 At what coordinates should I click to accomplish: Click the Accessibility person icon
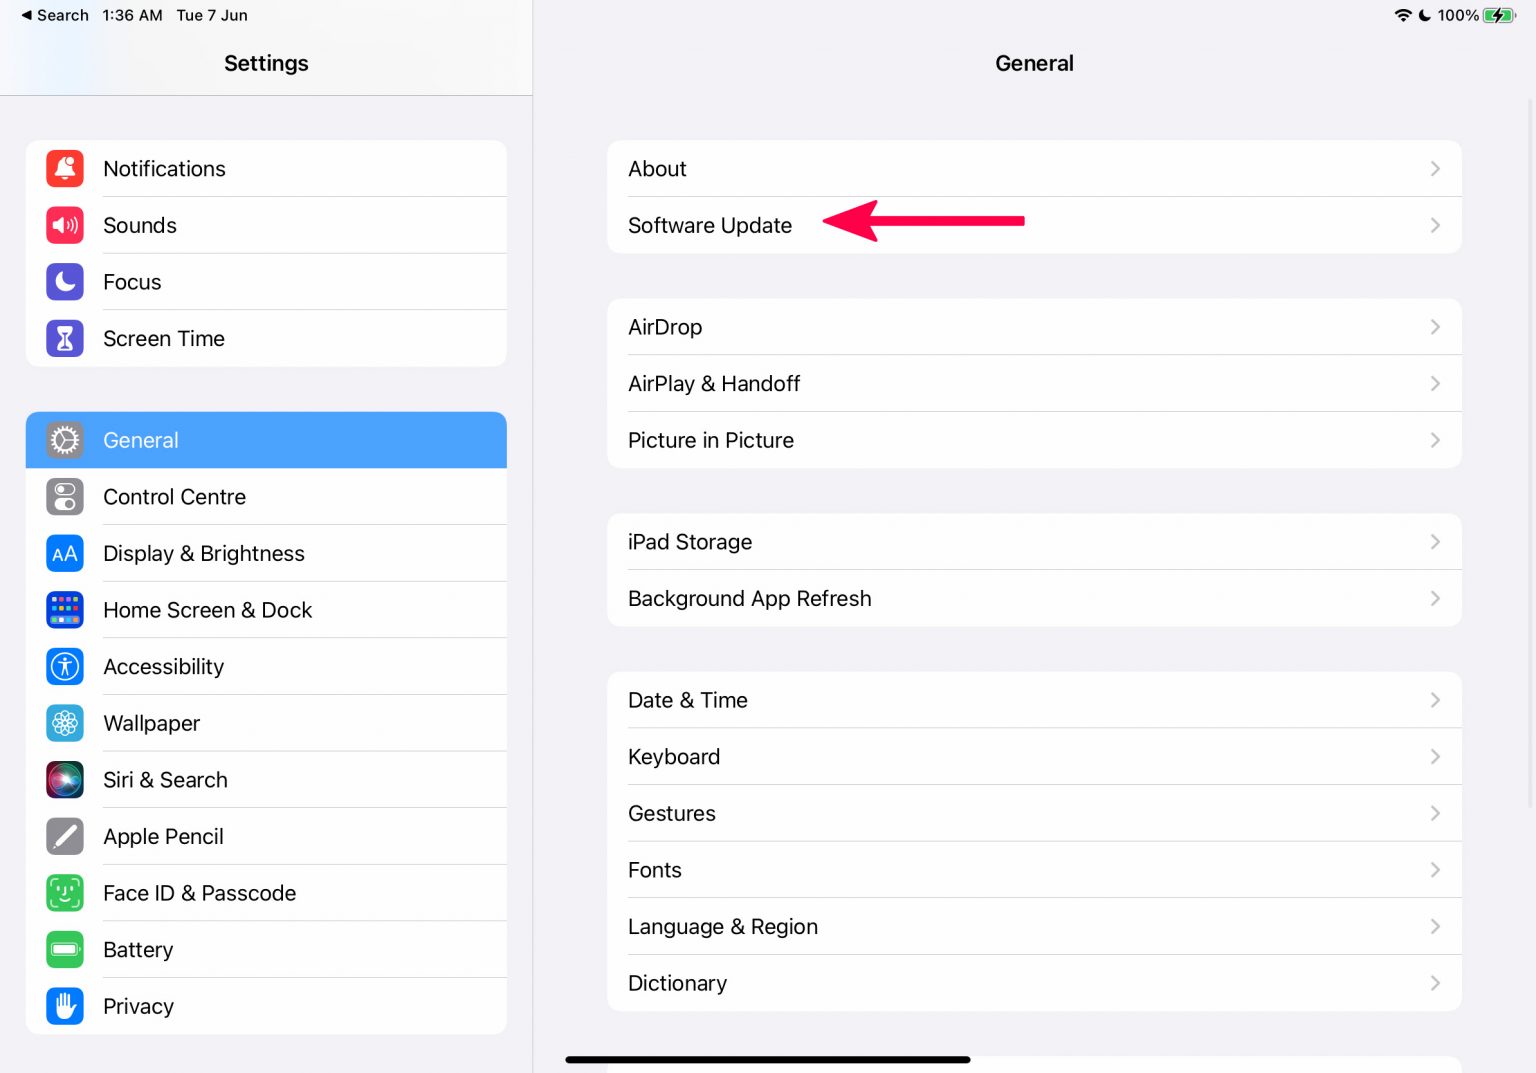click(64, 666)
